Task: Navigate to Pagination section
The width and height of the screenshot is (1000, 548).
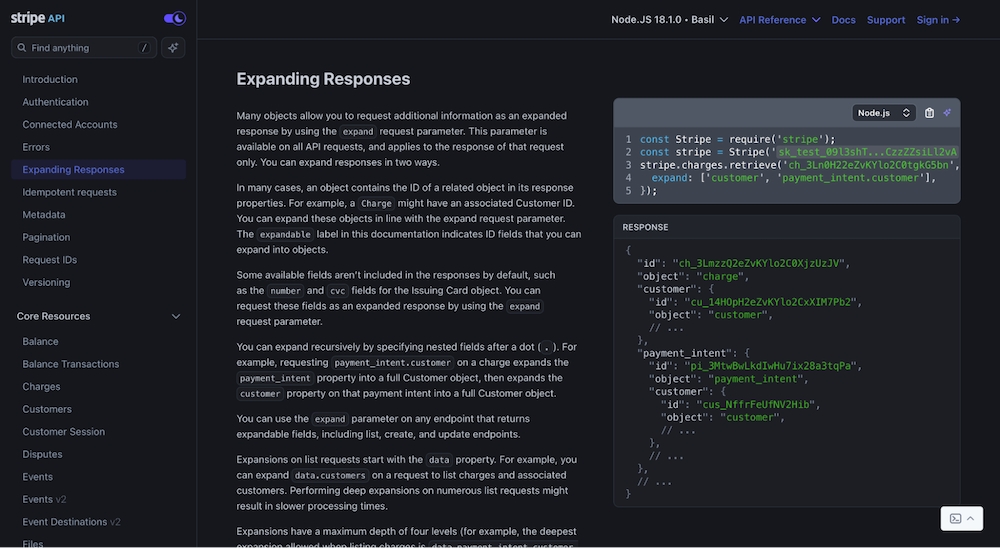Action: 46,237
